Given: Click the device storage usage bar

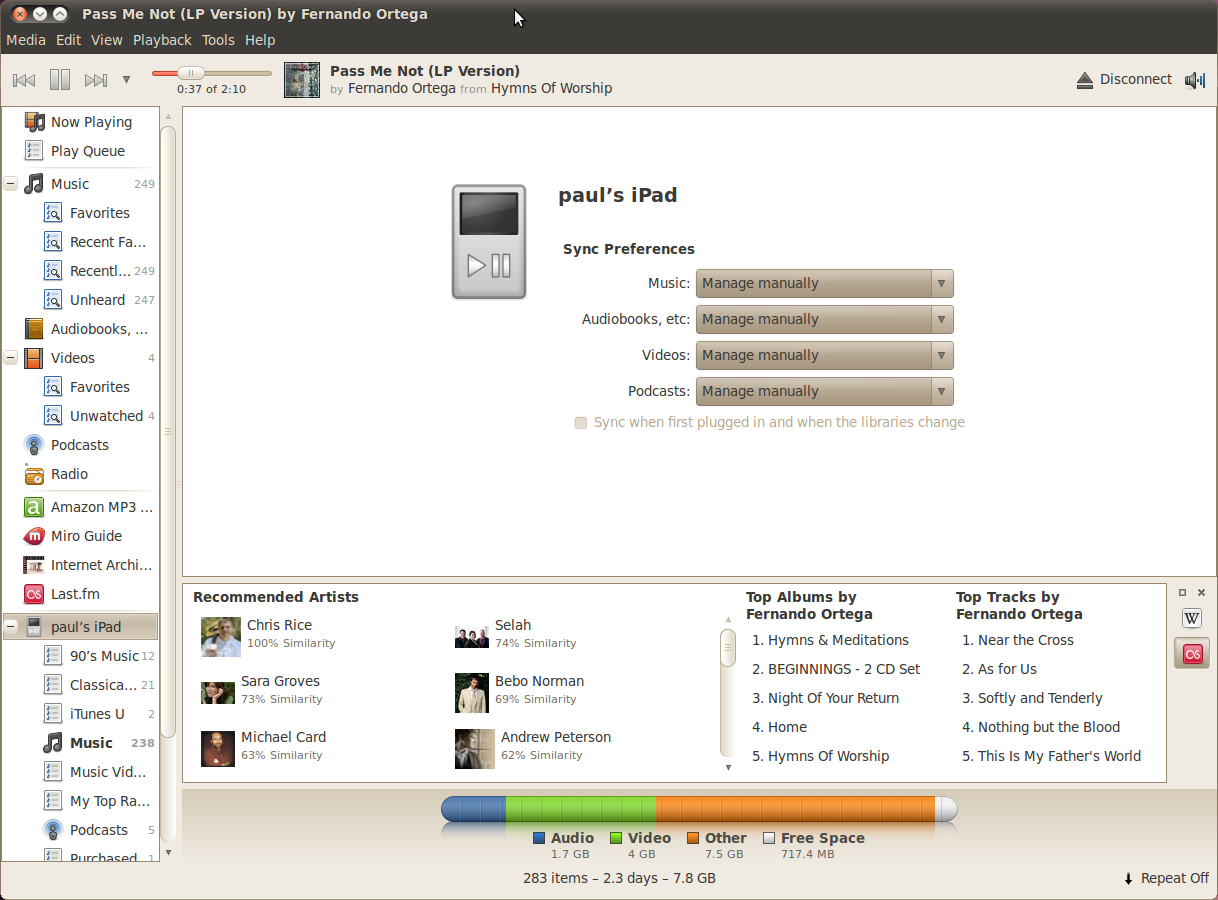Looking at the screenshot, I should [699, 809].
